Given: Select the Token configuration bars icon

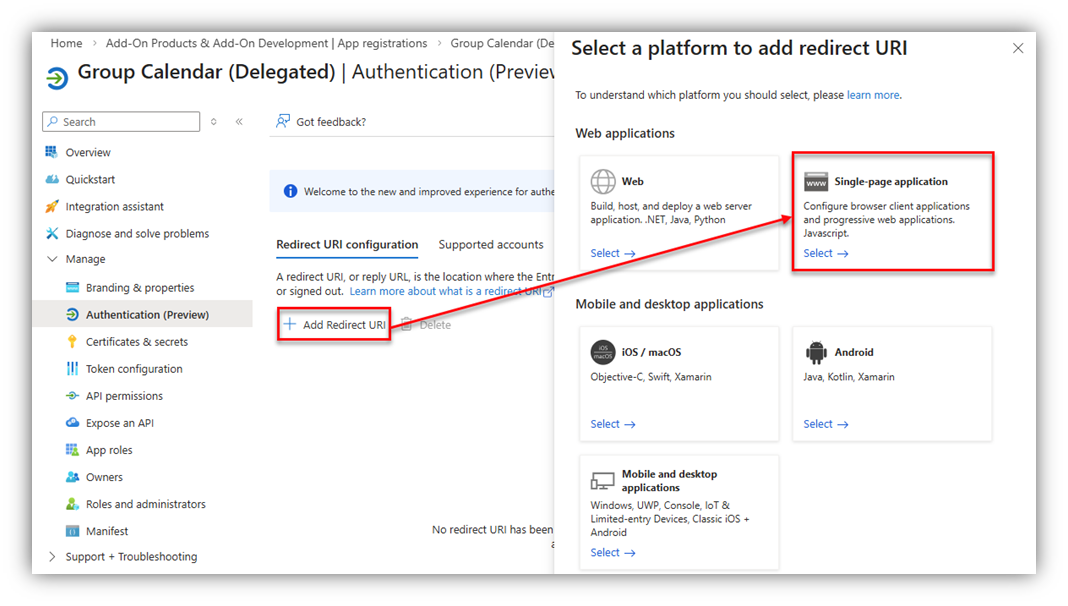Looking at the screenshot, I should (72, 368).
